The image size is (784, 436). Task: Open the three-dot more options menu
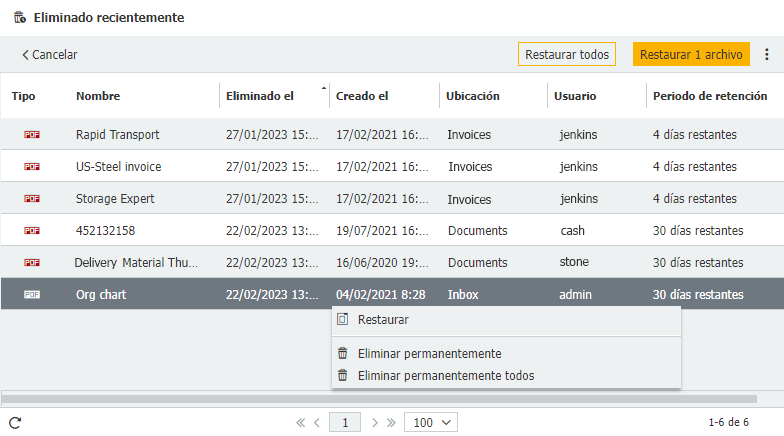click(767, 55)
